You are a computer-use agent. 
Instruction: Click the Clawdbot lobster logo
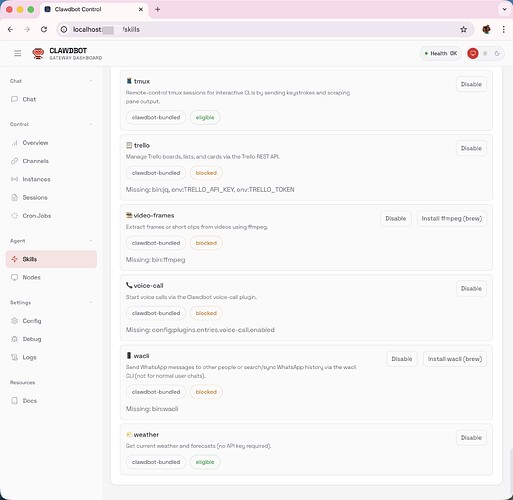(38, 53)
